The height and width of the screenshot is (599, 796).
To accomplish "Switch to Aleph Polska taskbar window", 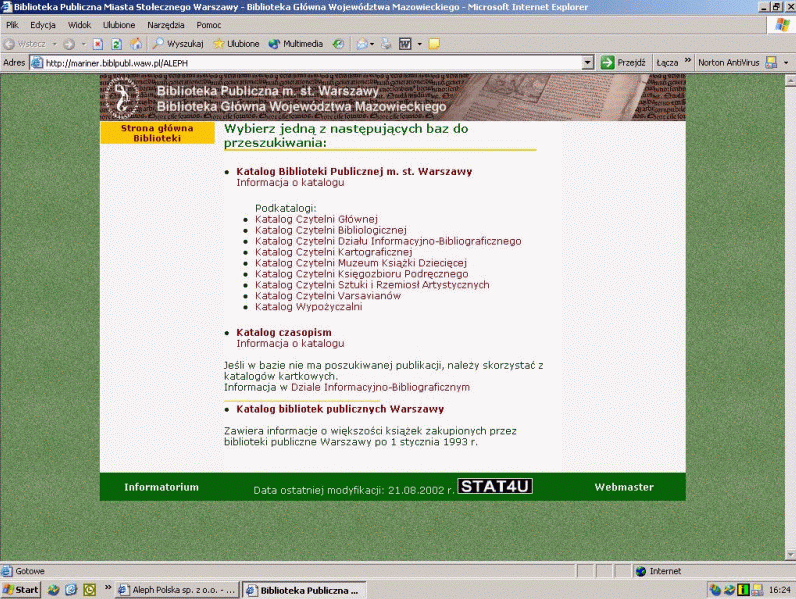I will [177, 590].
